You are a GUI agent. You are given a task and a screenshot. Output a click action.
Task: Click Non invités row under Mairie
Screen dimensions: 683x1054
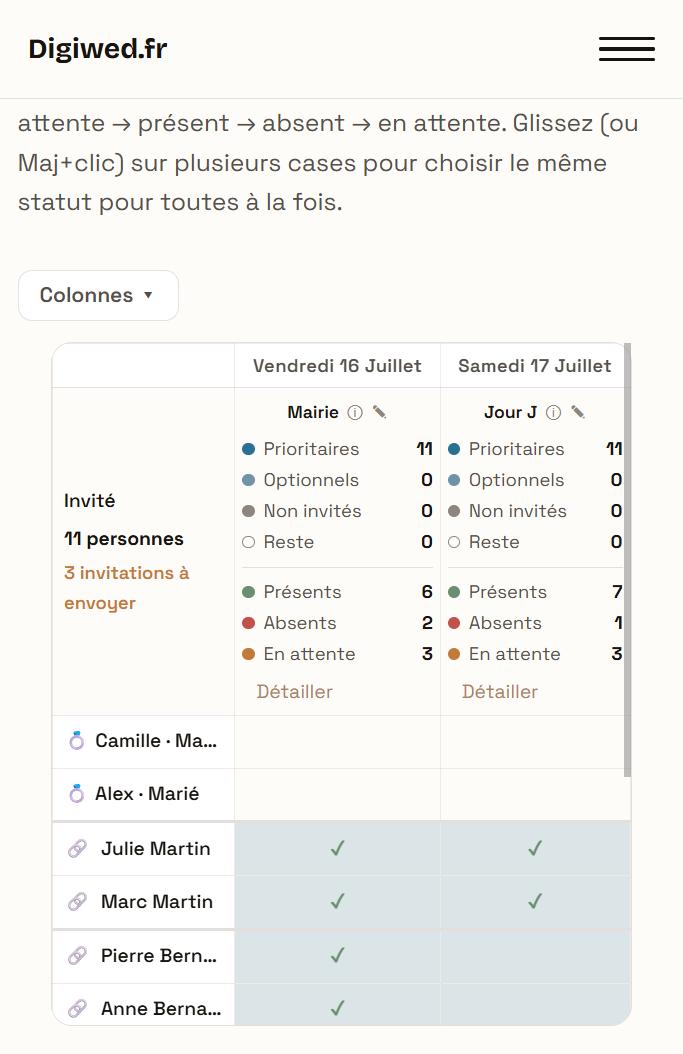click(x=337, y=511)
